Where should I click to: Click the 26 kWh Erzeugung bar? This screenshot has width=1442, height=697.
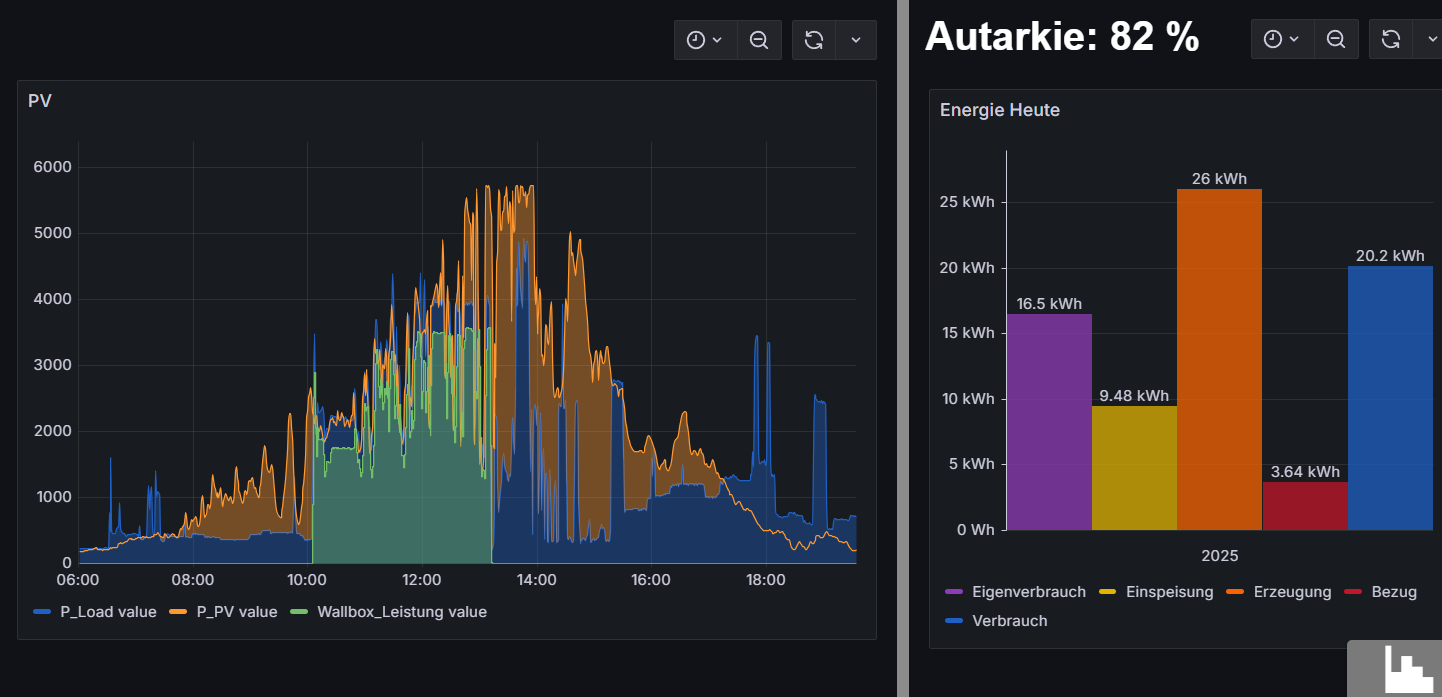(1219, 360)
